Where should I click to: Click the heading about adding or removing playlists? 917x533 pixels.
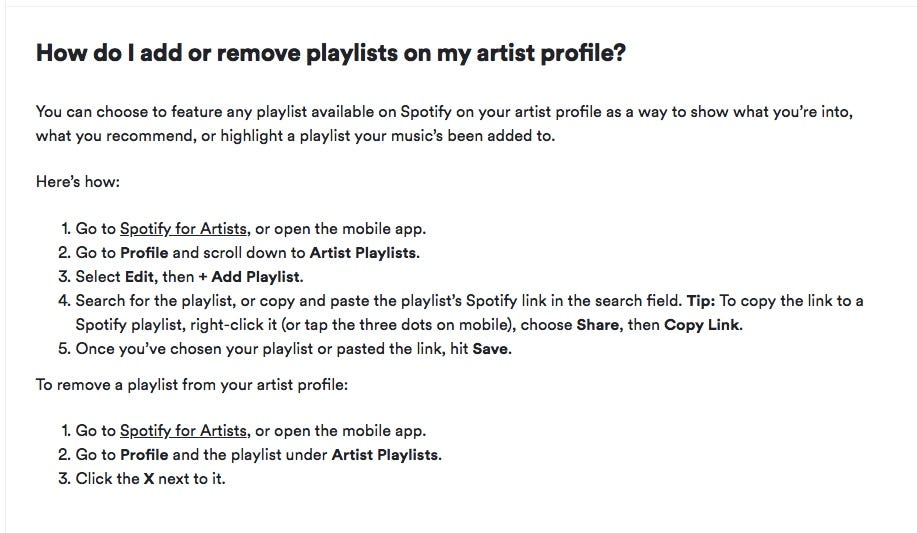[x=331, y=53]
